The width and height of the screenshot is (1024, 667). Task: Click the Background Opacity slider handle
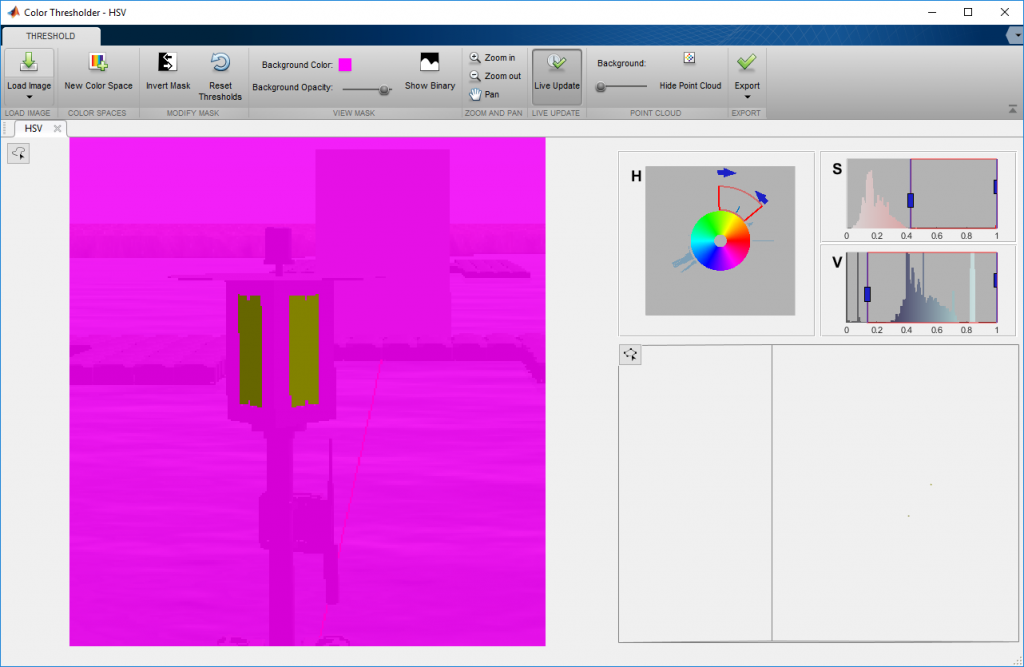[384, 88]
